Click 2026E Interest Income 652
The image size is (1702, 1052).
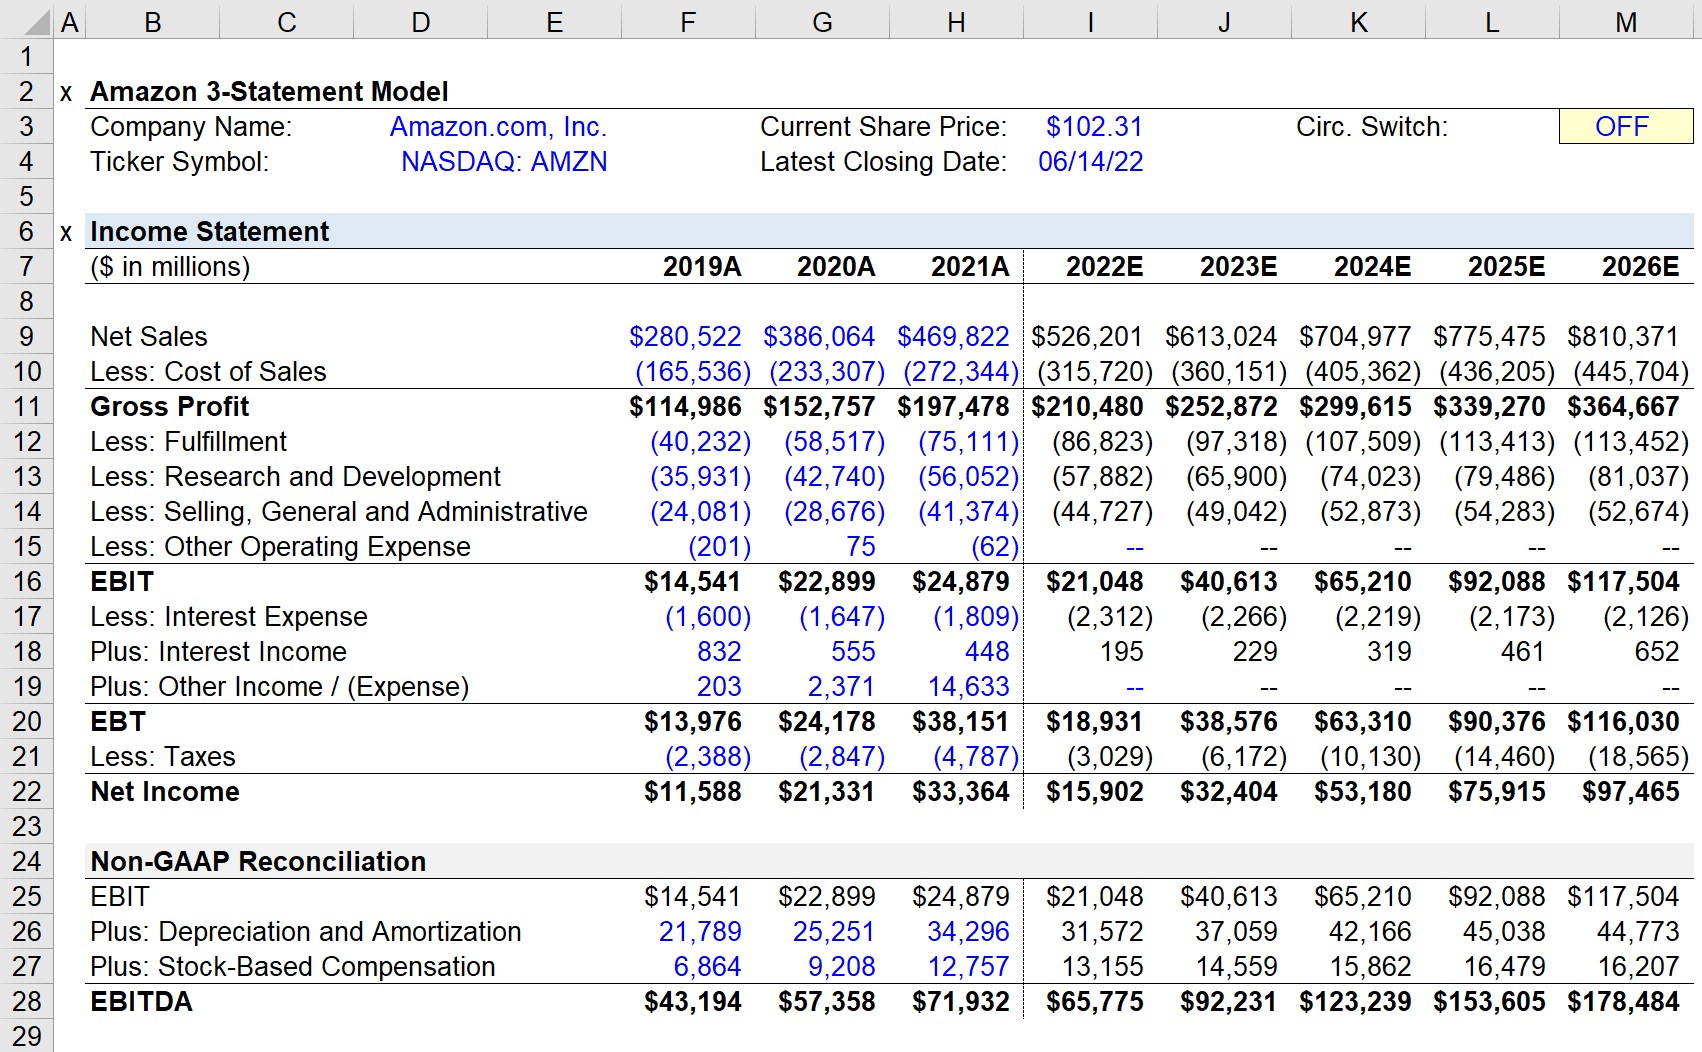tap(1657, 652)
